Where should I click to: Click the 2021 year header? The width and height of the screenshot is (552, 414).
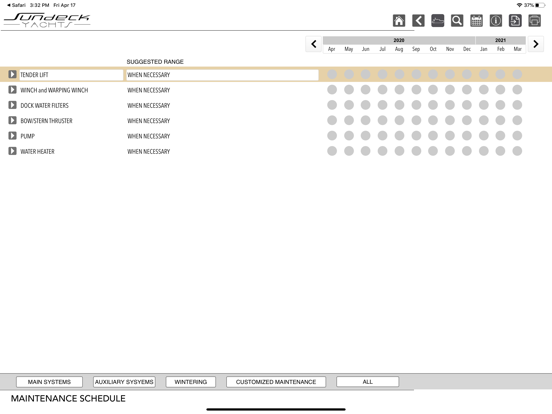click(x=501, y=40)
